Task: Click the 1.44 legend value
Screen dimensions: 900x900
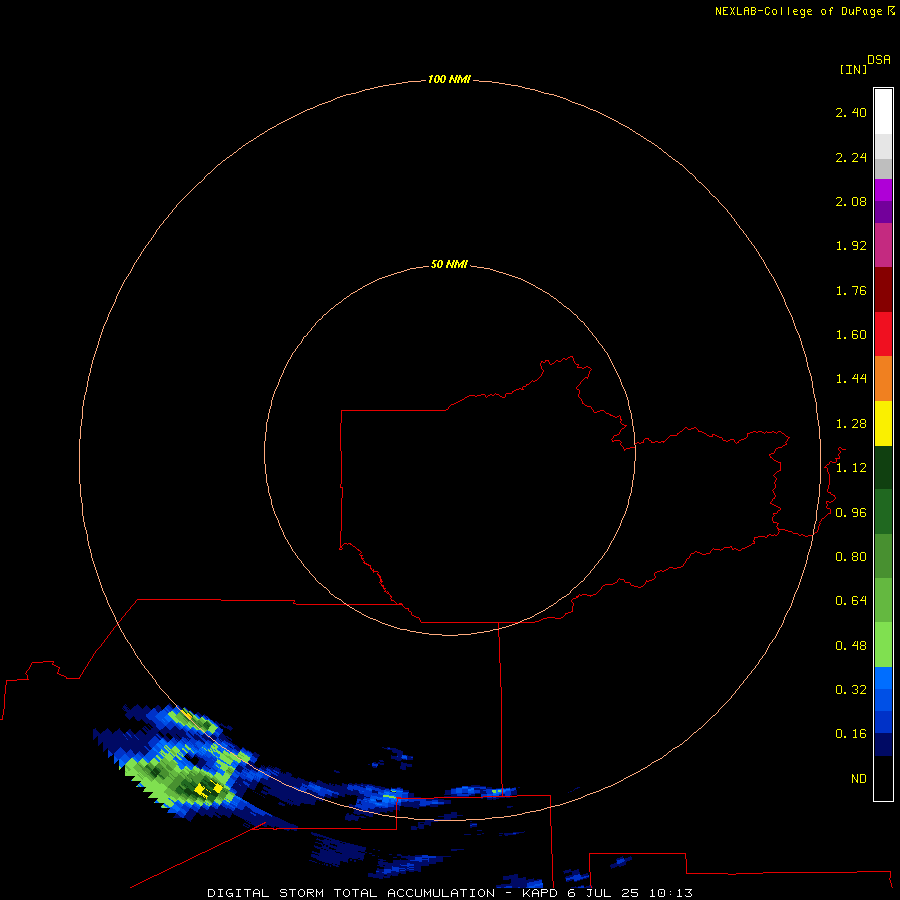Action: point(851,378)
